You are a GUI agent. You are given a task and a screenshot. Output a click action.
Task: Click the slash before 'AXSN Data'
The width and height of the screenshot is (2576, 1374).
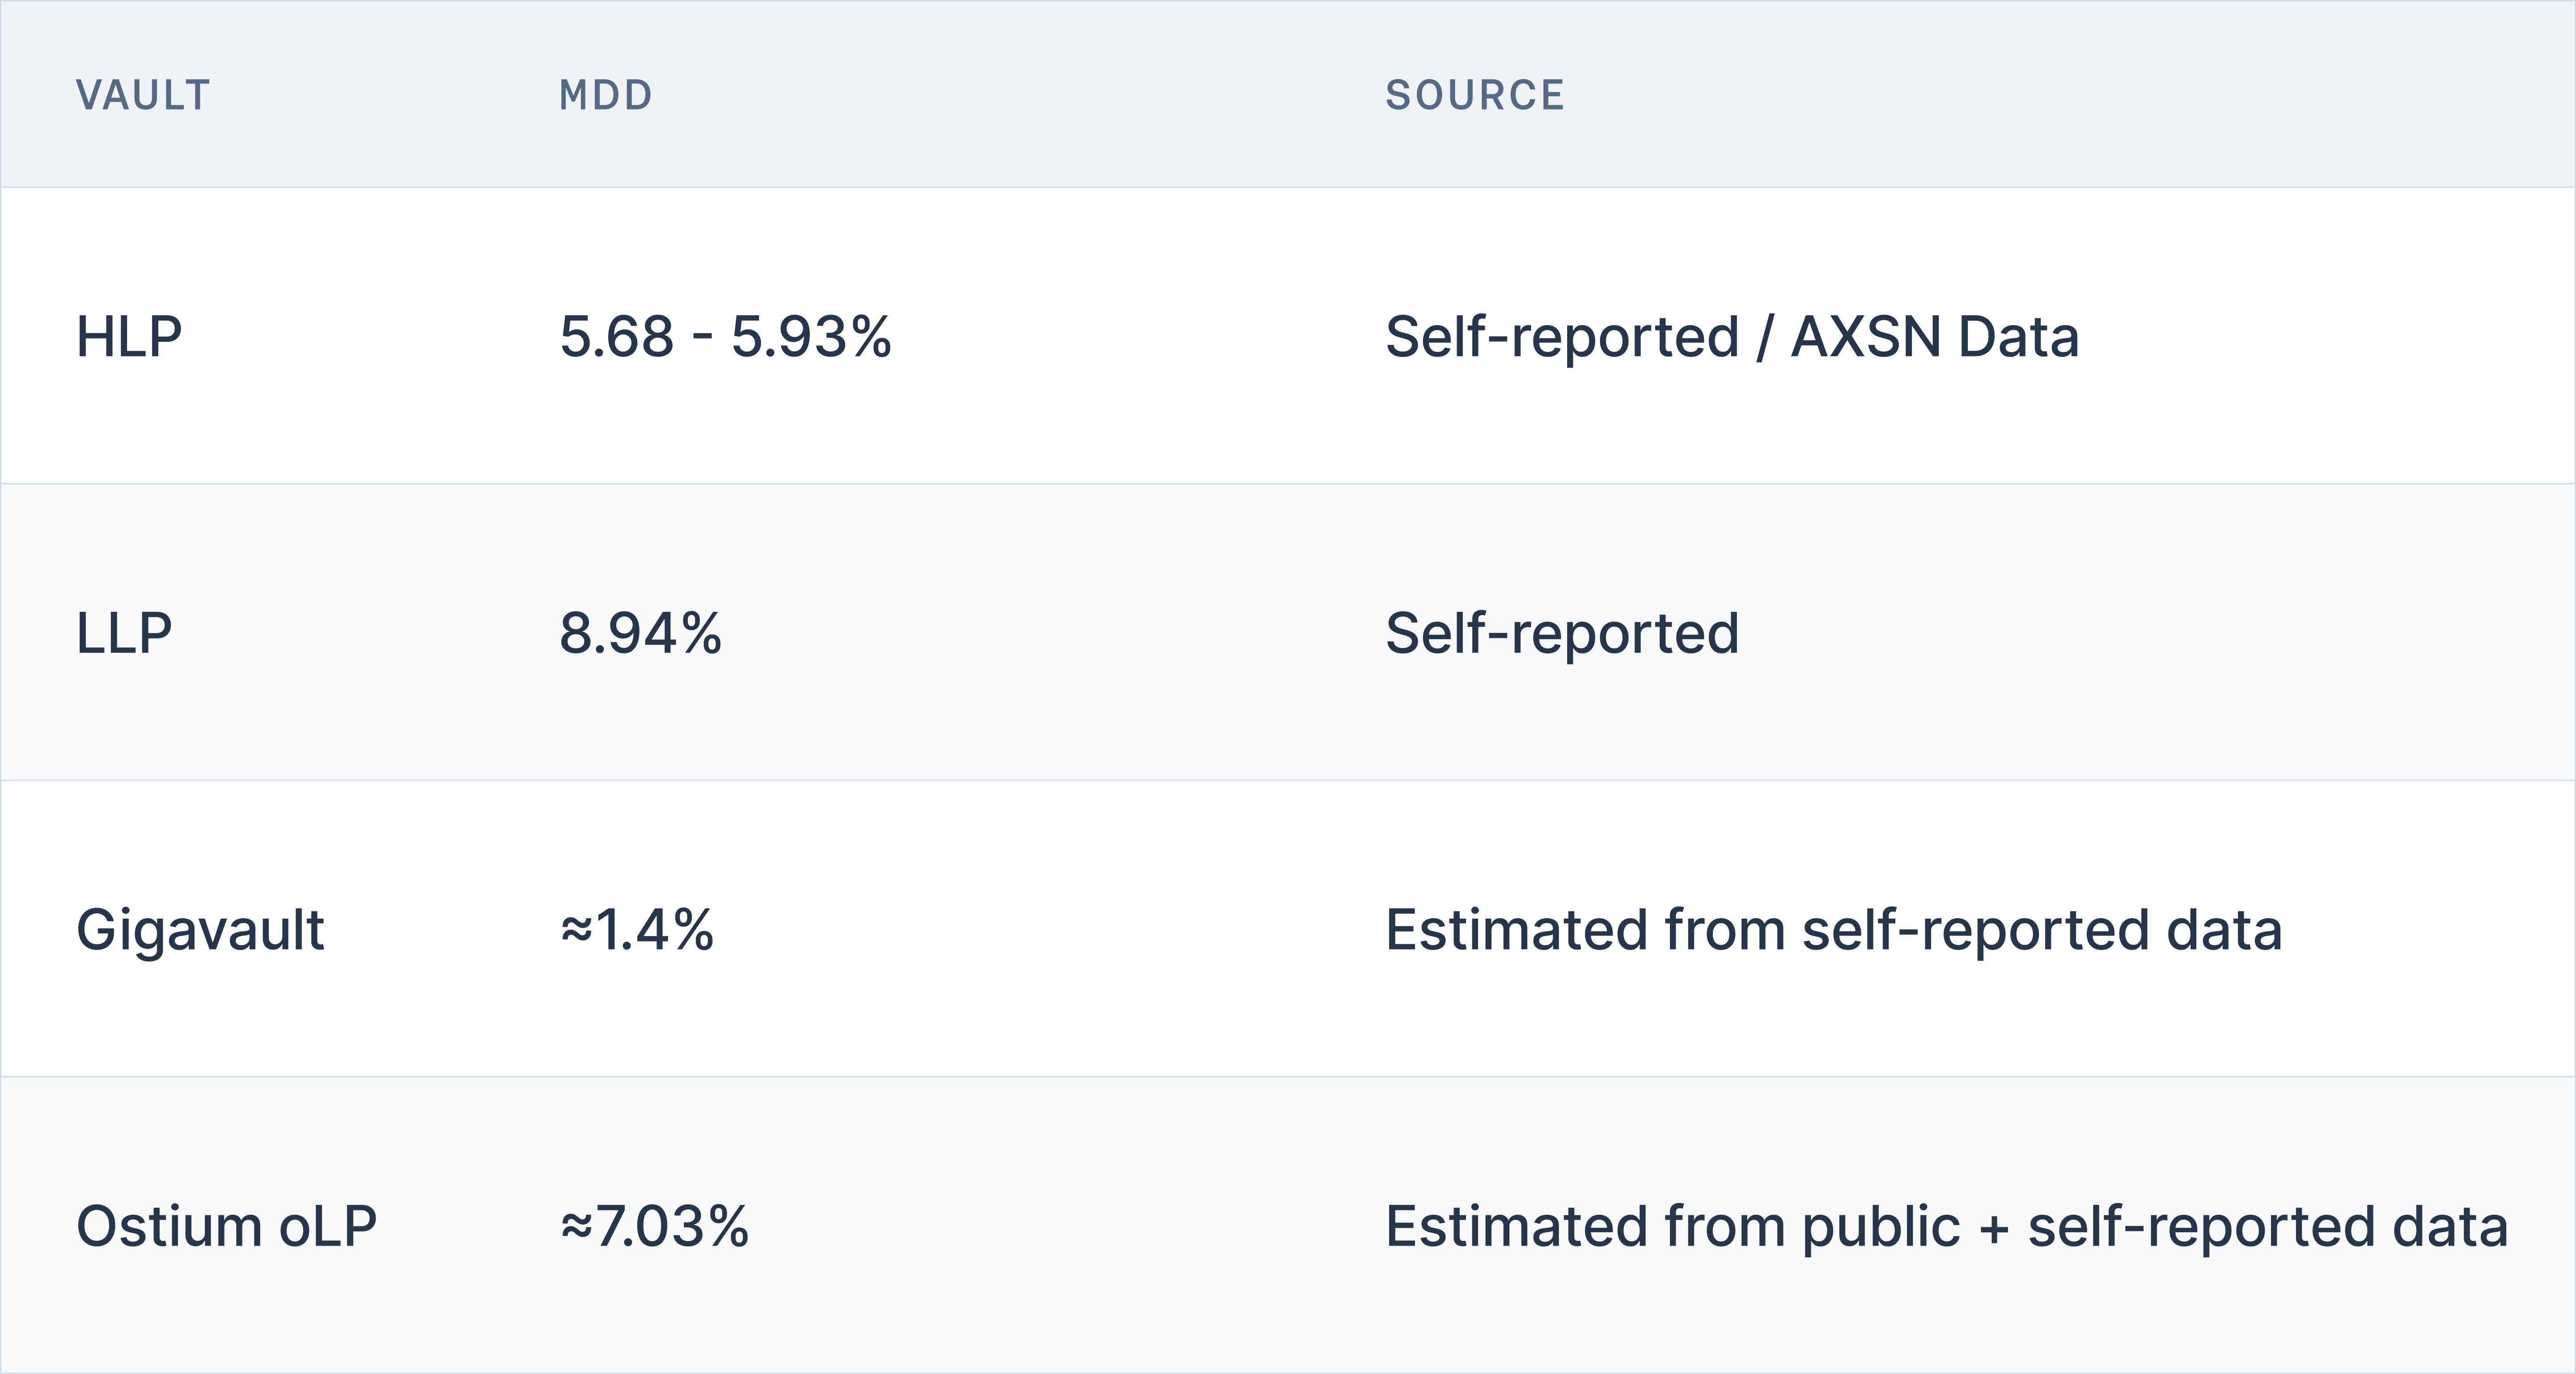(x=1764, y=336)
